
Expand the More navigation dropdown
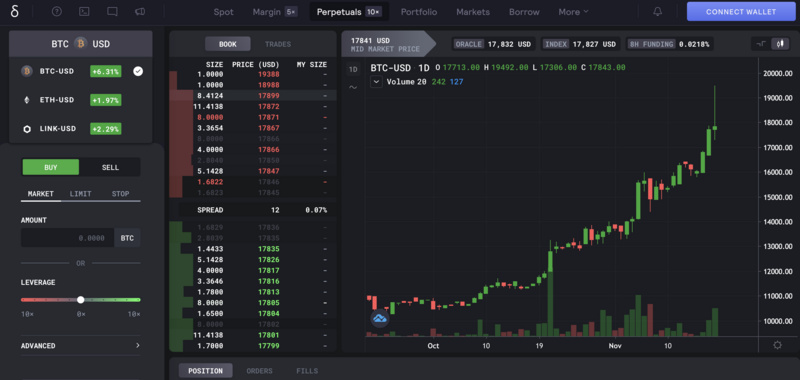click(x=573, y=12)
